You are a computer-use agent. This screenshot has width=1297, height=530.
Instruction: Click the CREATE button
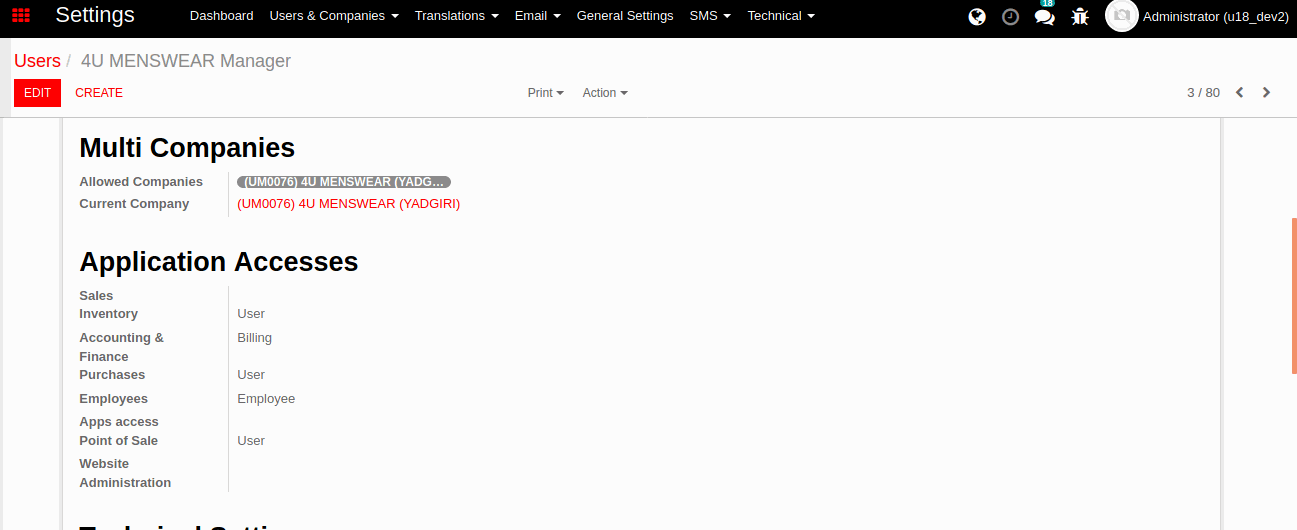pyautogui.click(x=99, y=93)
